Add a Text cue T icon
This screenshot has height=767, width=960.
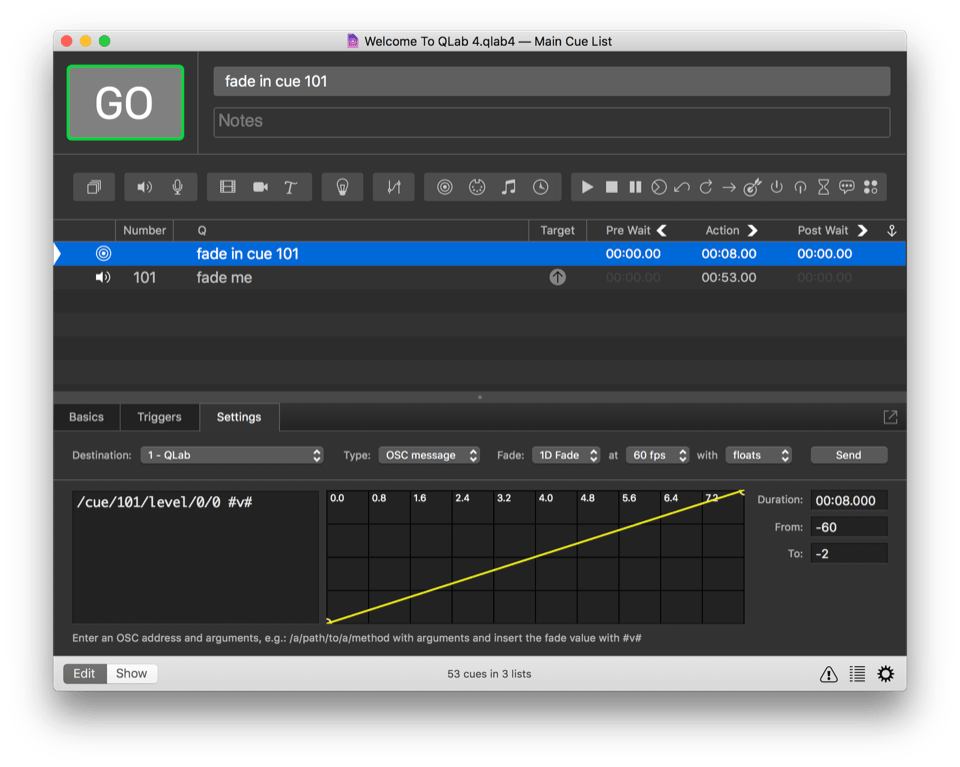point(291,187)
